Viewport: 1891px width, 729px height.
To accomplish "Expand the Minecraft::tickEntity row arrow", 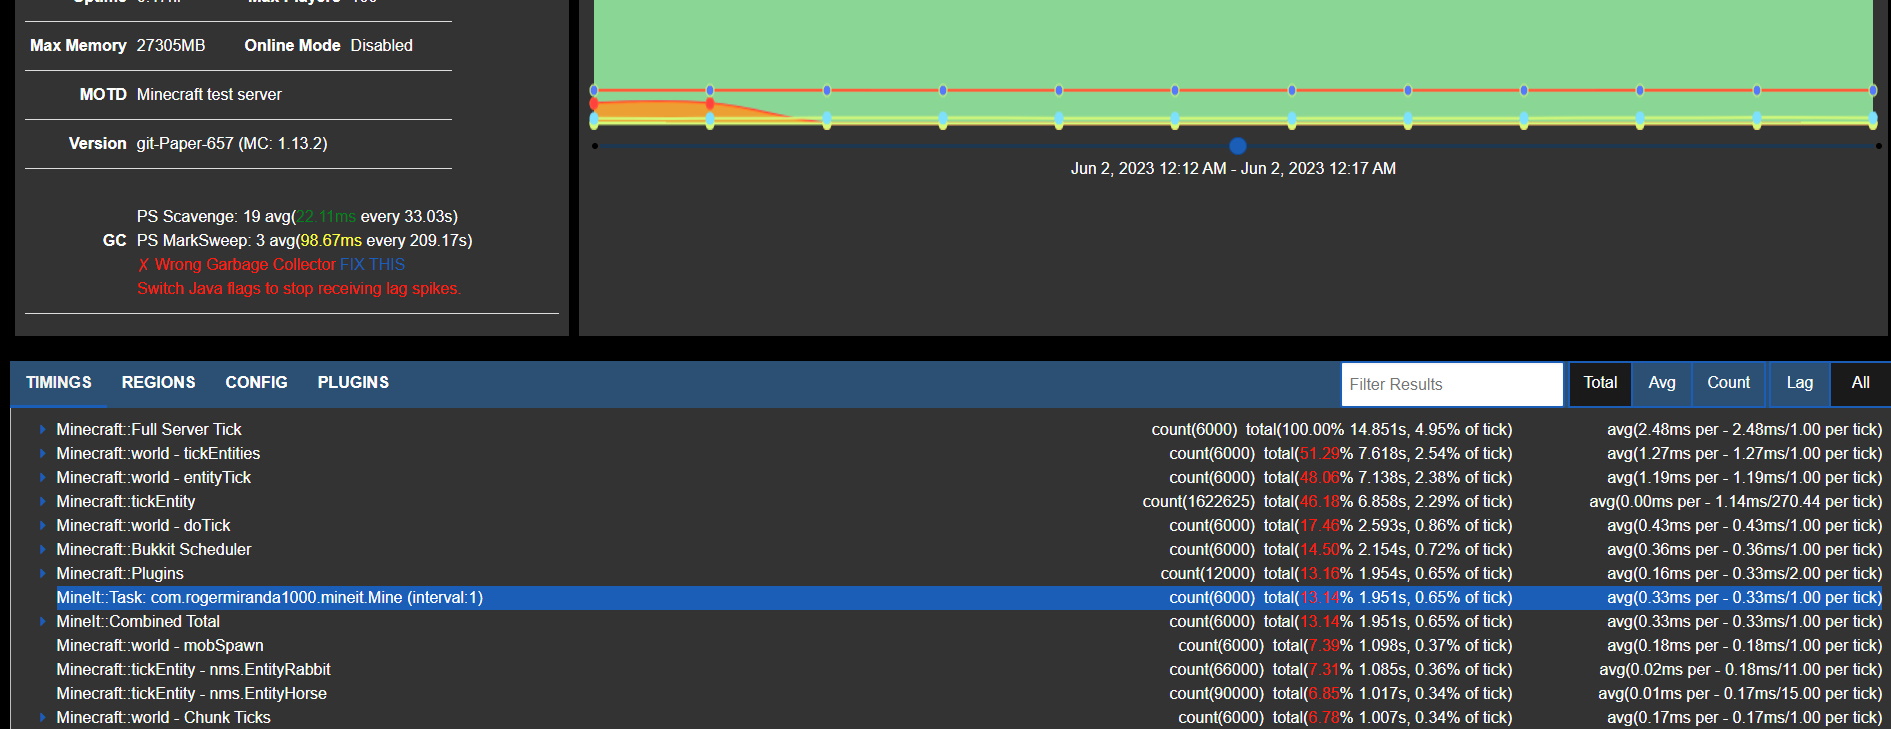I will pos(43,501).
